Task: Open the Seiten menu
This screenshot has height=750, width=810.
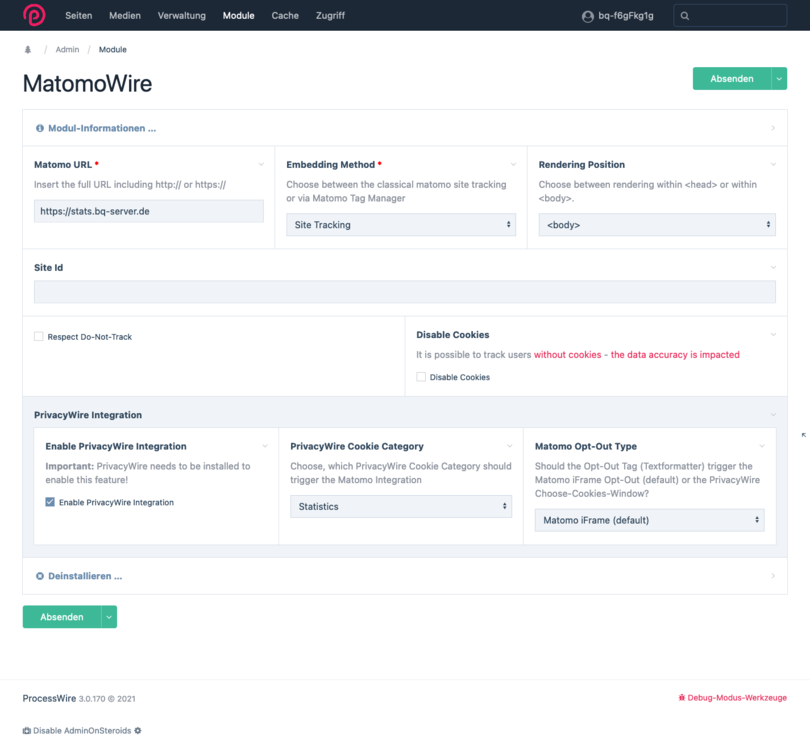Action: [78, 16]
